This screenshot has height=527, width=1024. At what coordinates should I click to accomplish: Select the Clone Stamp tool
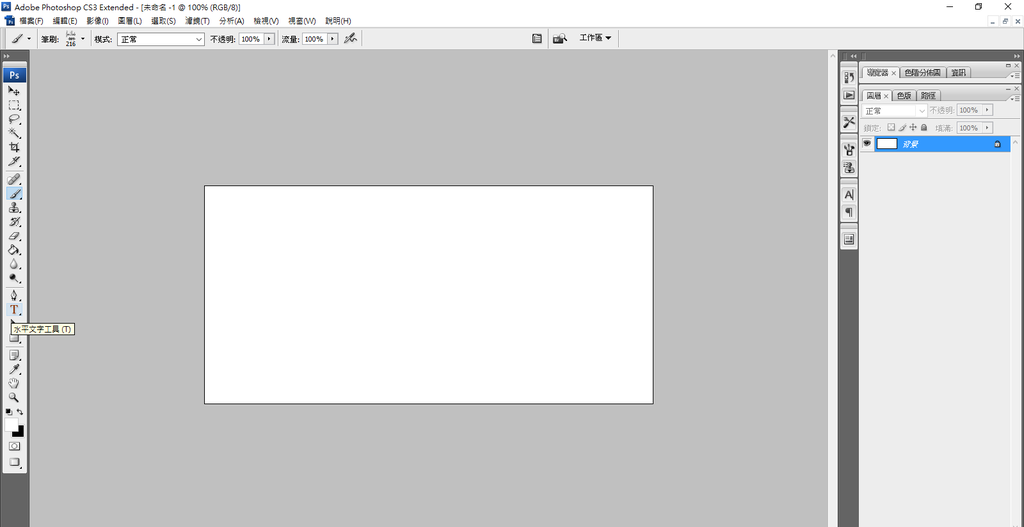tap(14, 208)
